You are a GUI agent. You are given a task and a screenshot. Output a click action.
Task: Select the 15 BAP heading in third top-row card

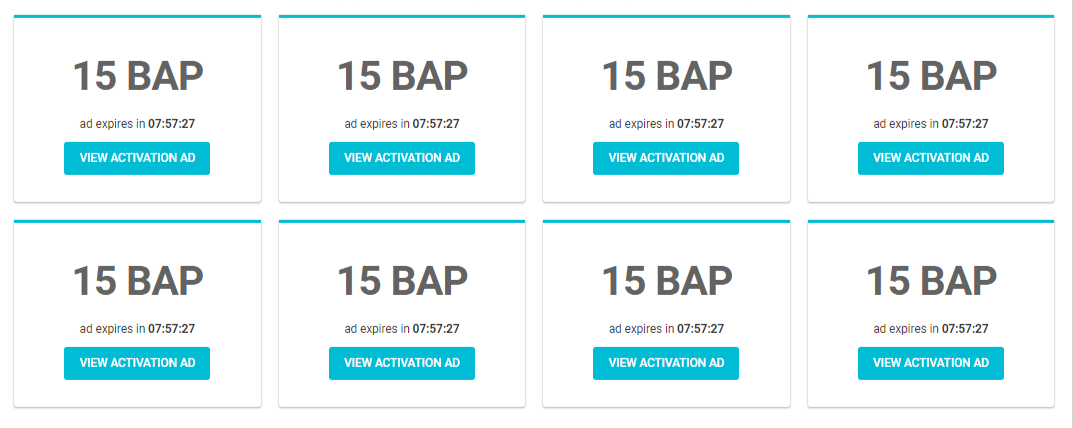tap(667, 76)
